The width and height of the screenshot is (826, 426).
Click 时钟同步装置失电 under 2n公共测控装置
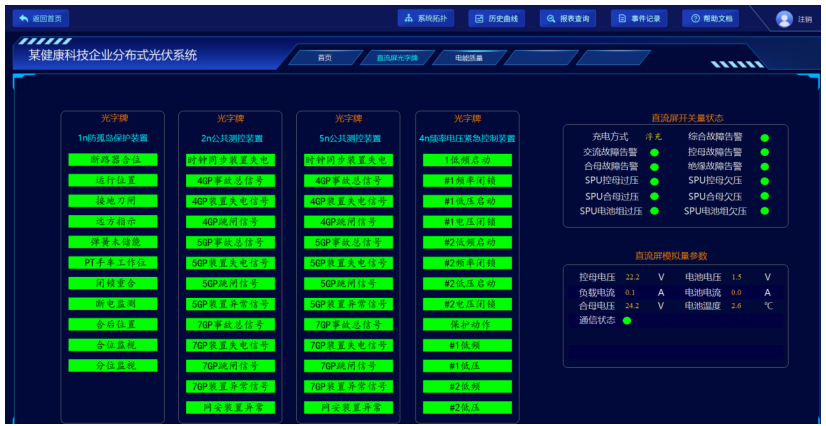(x=230, y=160)
